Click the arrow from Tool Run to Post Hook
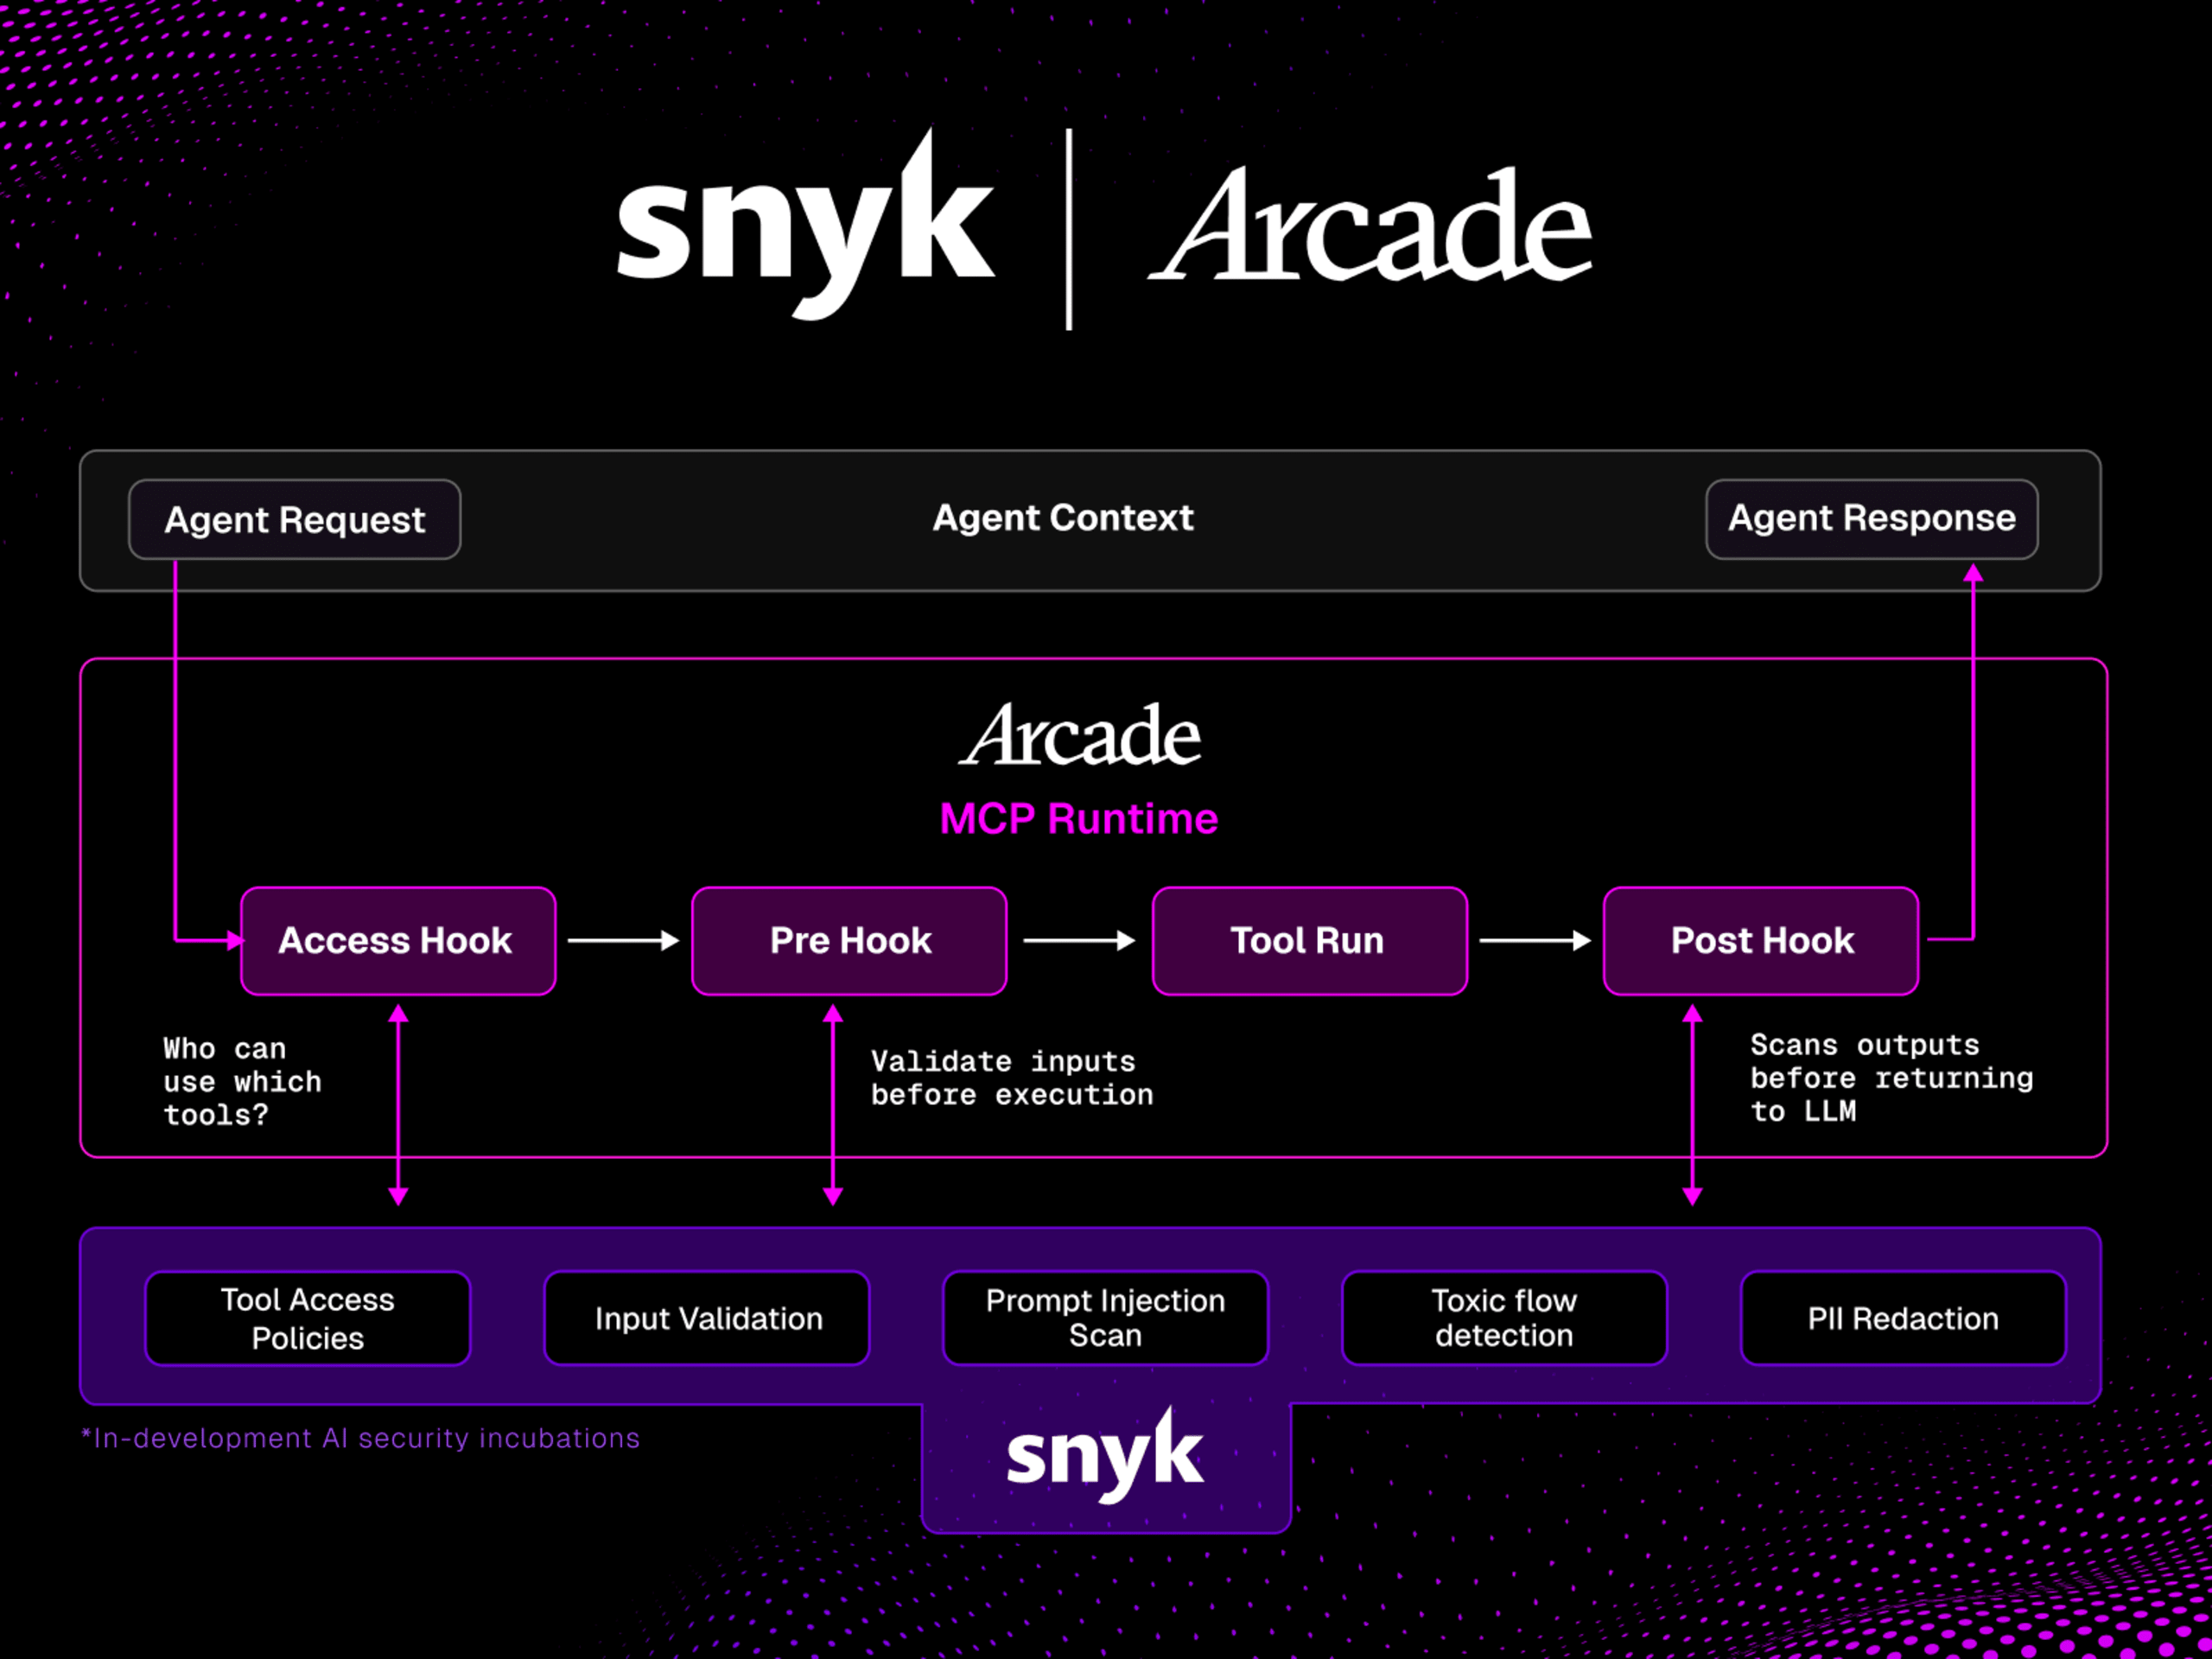 (x=1535, y=940)
